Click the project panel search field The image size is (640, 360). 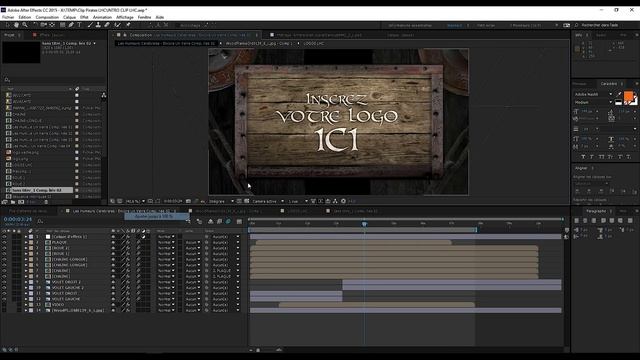pos(53,80)
